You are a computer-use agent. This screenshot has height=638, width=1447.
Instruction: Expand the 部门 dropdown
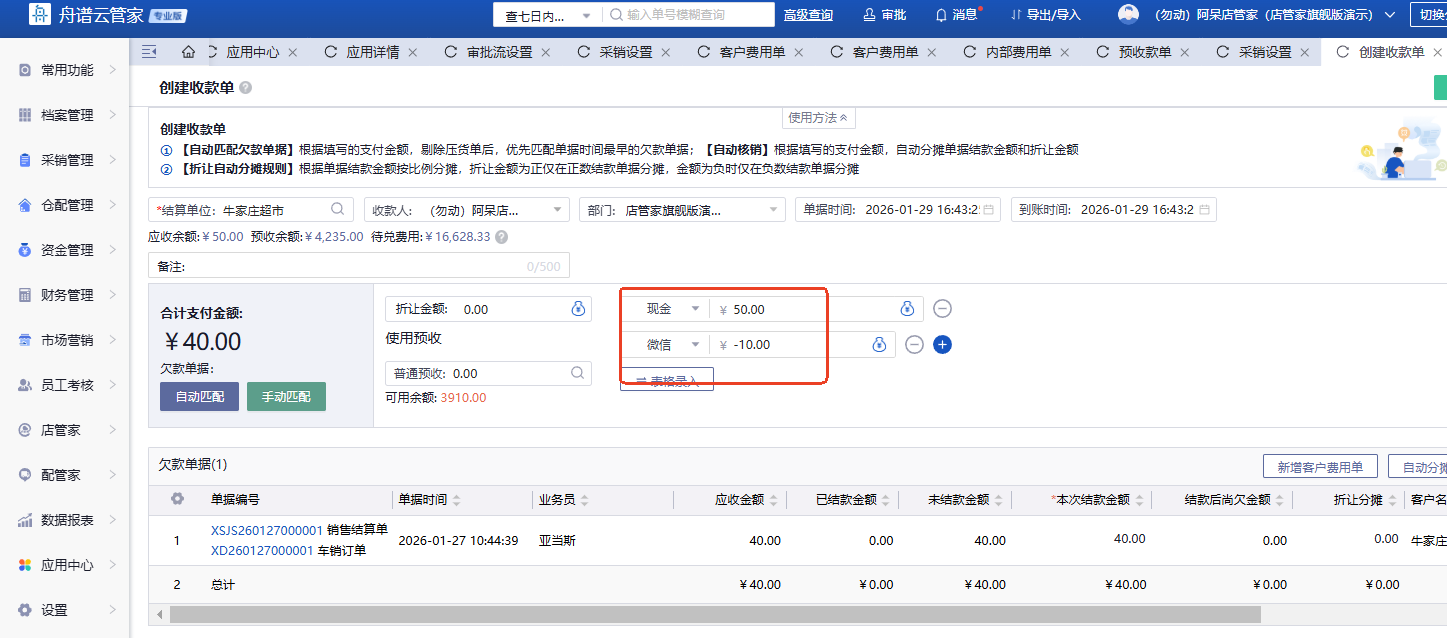click(x=772, y=210)
